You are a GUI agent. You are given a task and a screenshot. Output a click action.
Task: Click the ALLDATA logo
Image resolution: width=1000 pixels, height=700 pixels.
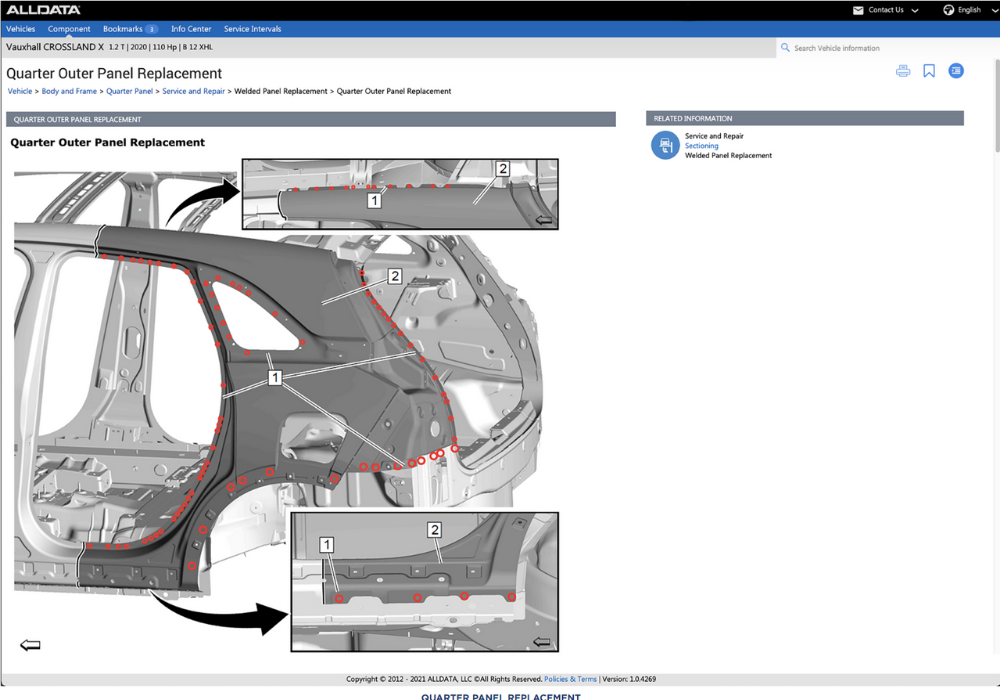pos(43,10)
